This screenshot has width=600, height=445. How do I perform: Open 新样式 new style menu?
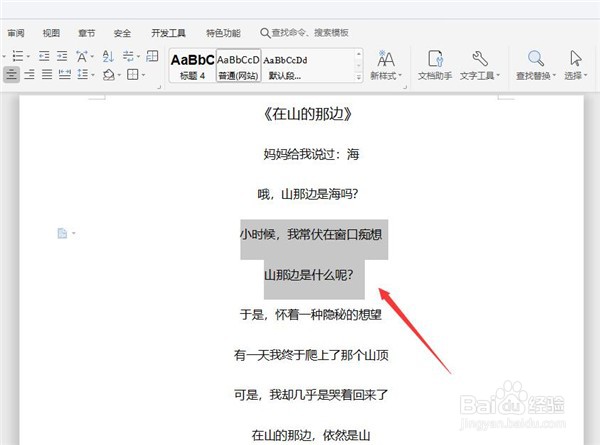[386, 65]
